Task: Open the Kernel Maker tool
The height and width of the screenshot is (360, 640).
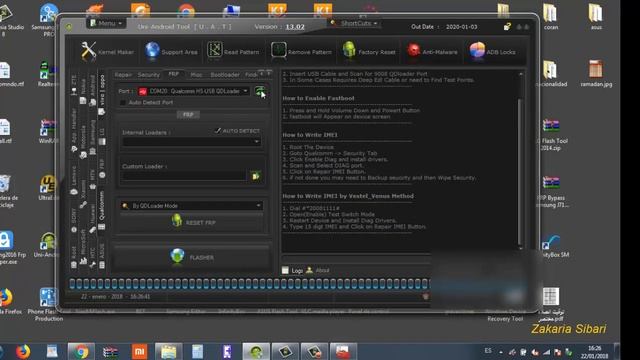Action: click(107, 51)
